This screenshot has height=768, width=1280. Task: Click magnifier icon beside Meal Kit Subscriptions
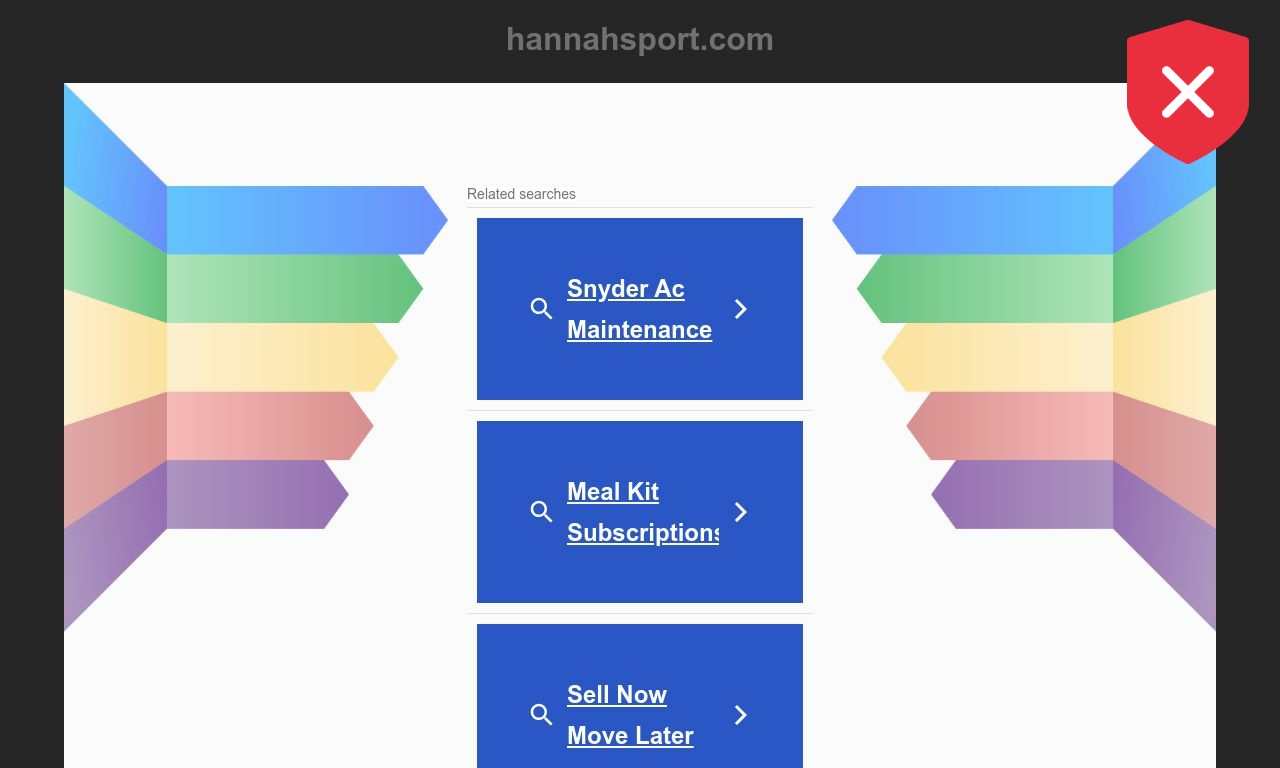pos(541,512)
